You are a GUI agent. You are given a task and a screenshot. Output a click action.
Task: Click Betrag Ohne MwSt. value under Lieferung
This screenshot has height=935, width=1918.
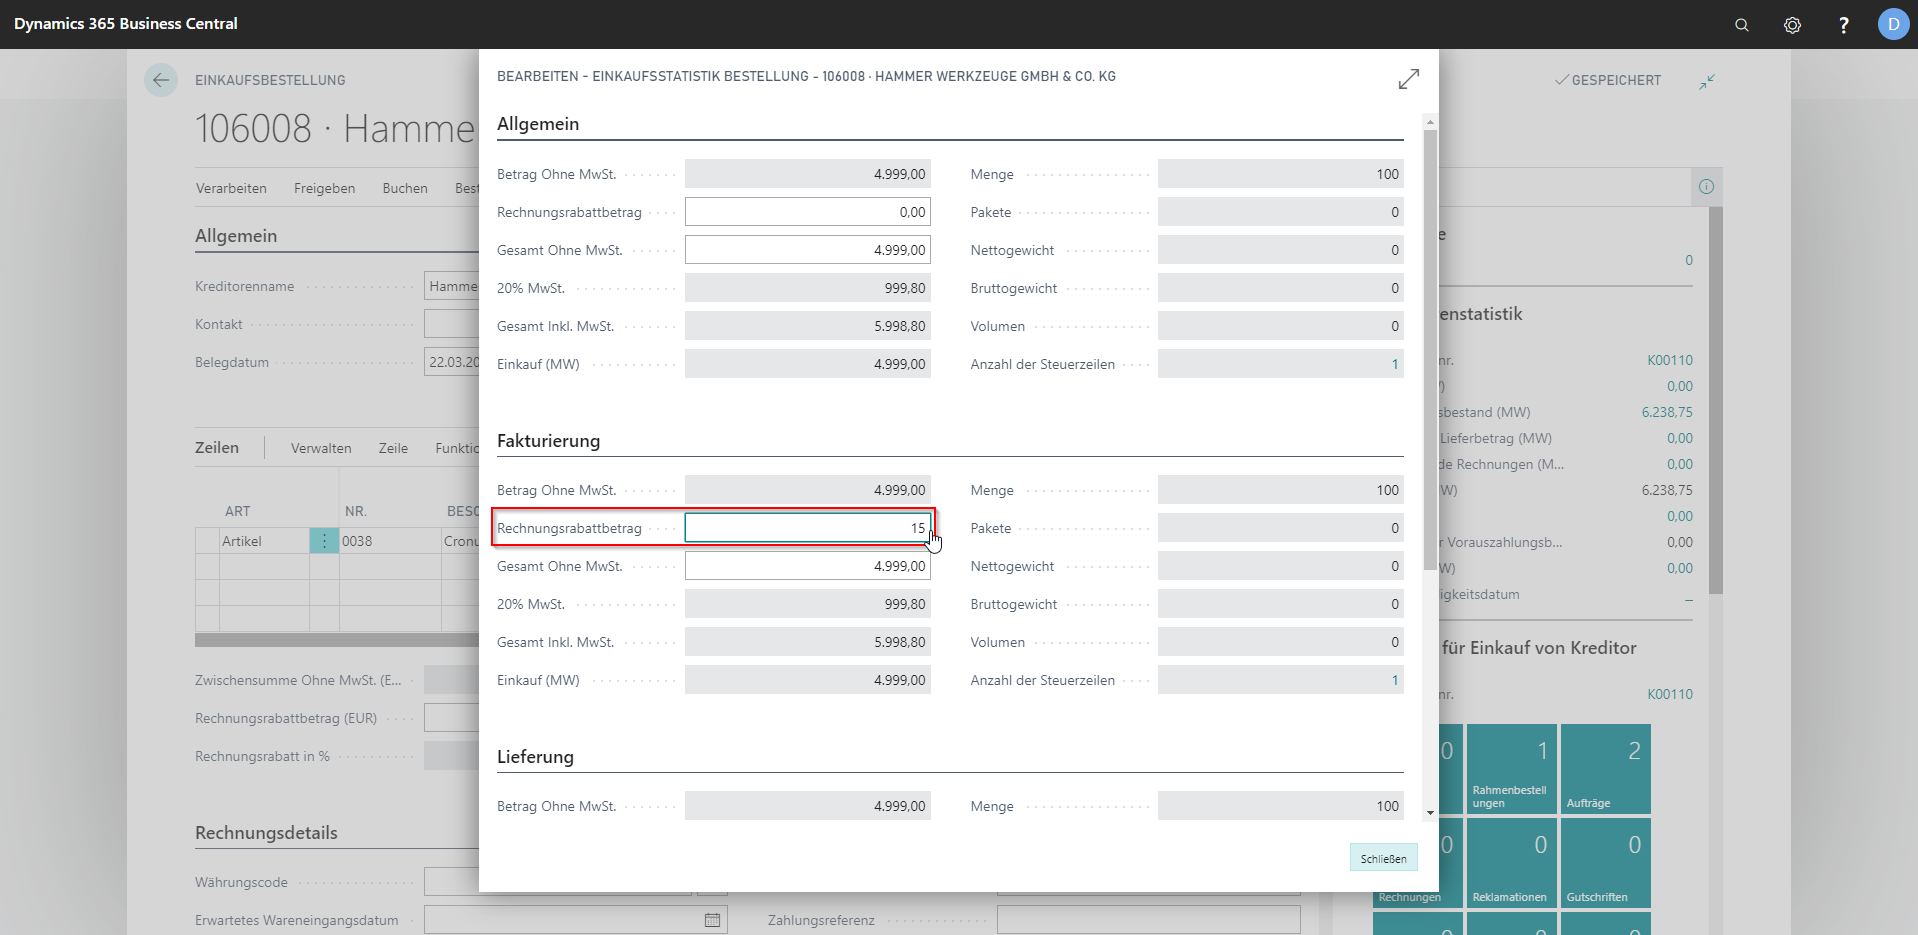point(808,806)
